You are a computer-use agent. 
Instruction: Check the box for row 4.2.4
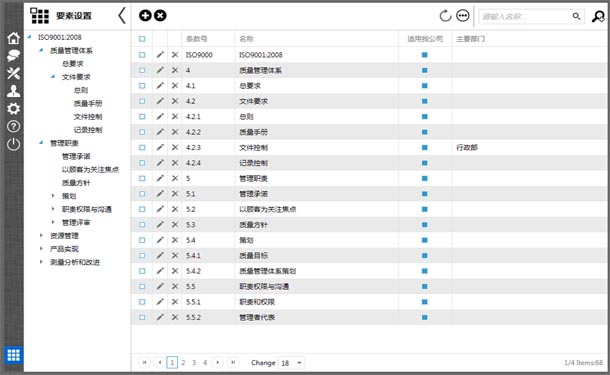[x=142, y=163]
